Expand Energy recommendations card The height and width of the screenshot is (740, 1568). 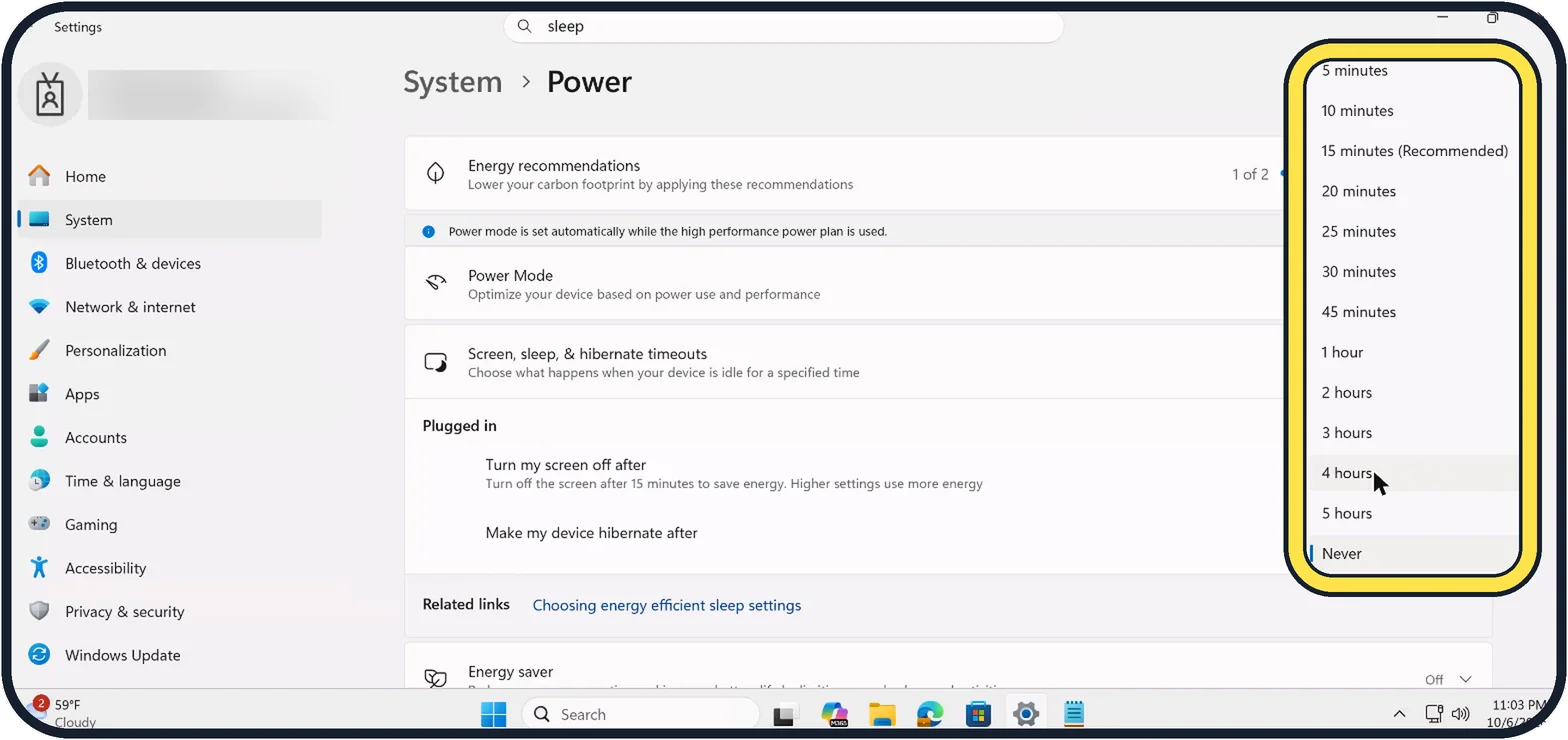(845, 174)
